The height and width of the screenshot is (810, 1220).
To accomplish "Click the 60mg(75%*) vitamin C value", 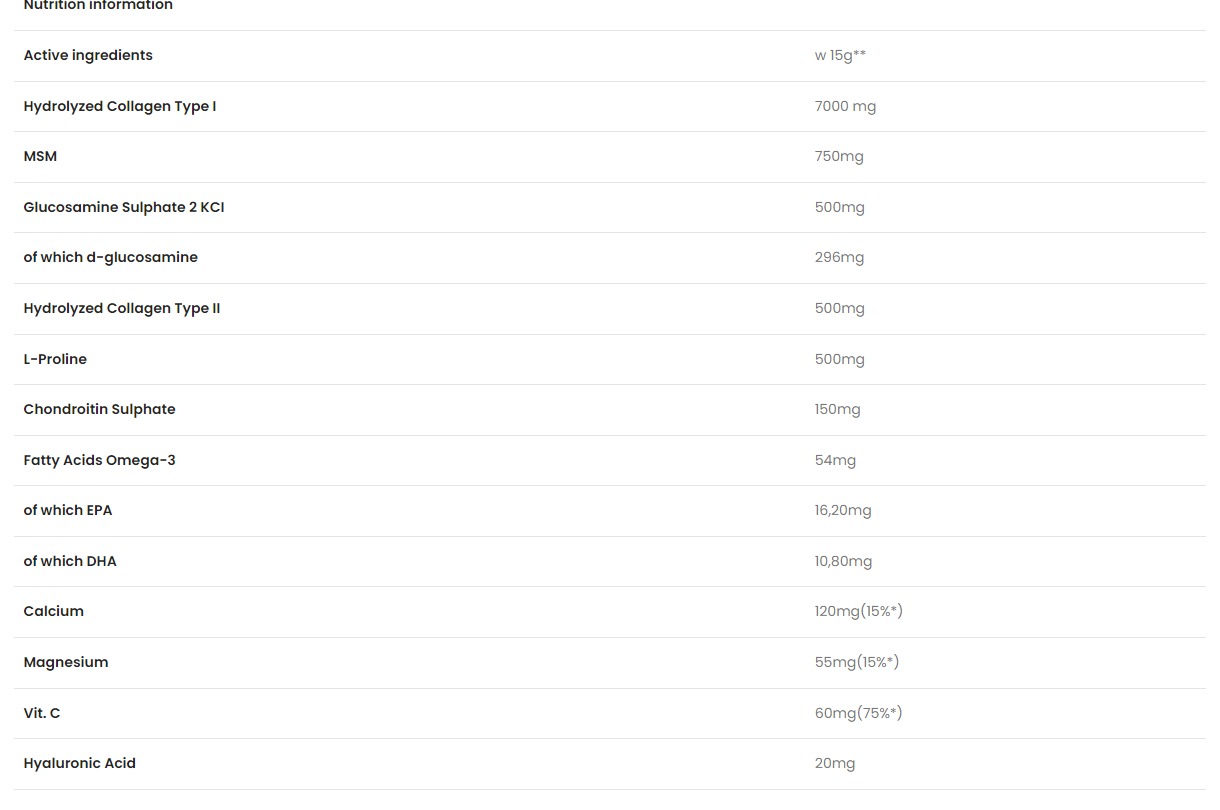I will [858, 713].
